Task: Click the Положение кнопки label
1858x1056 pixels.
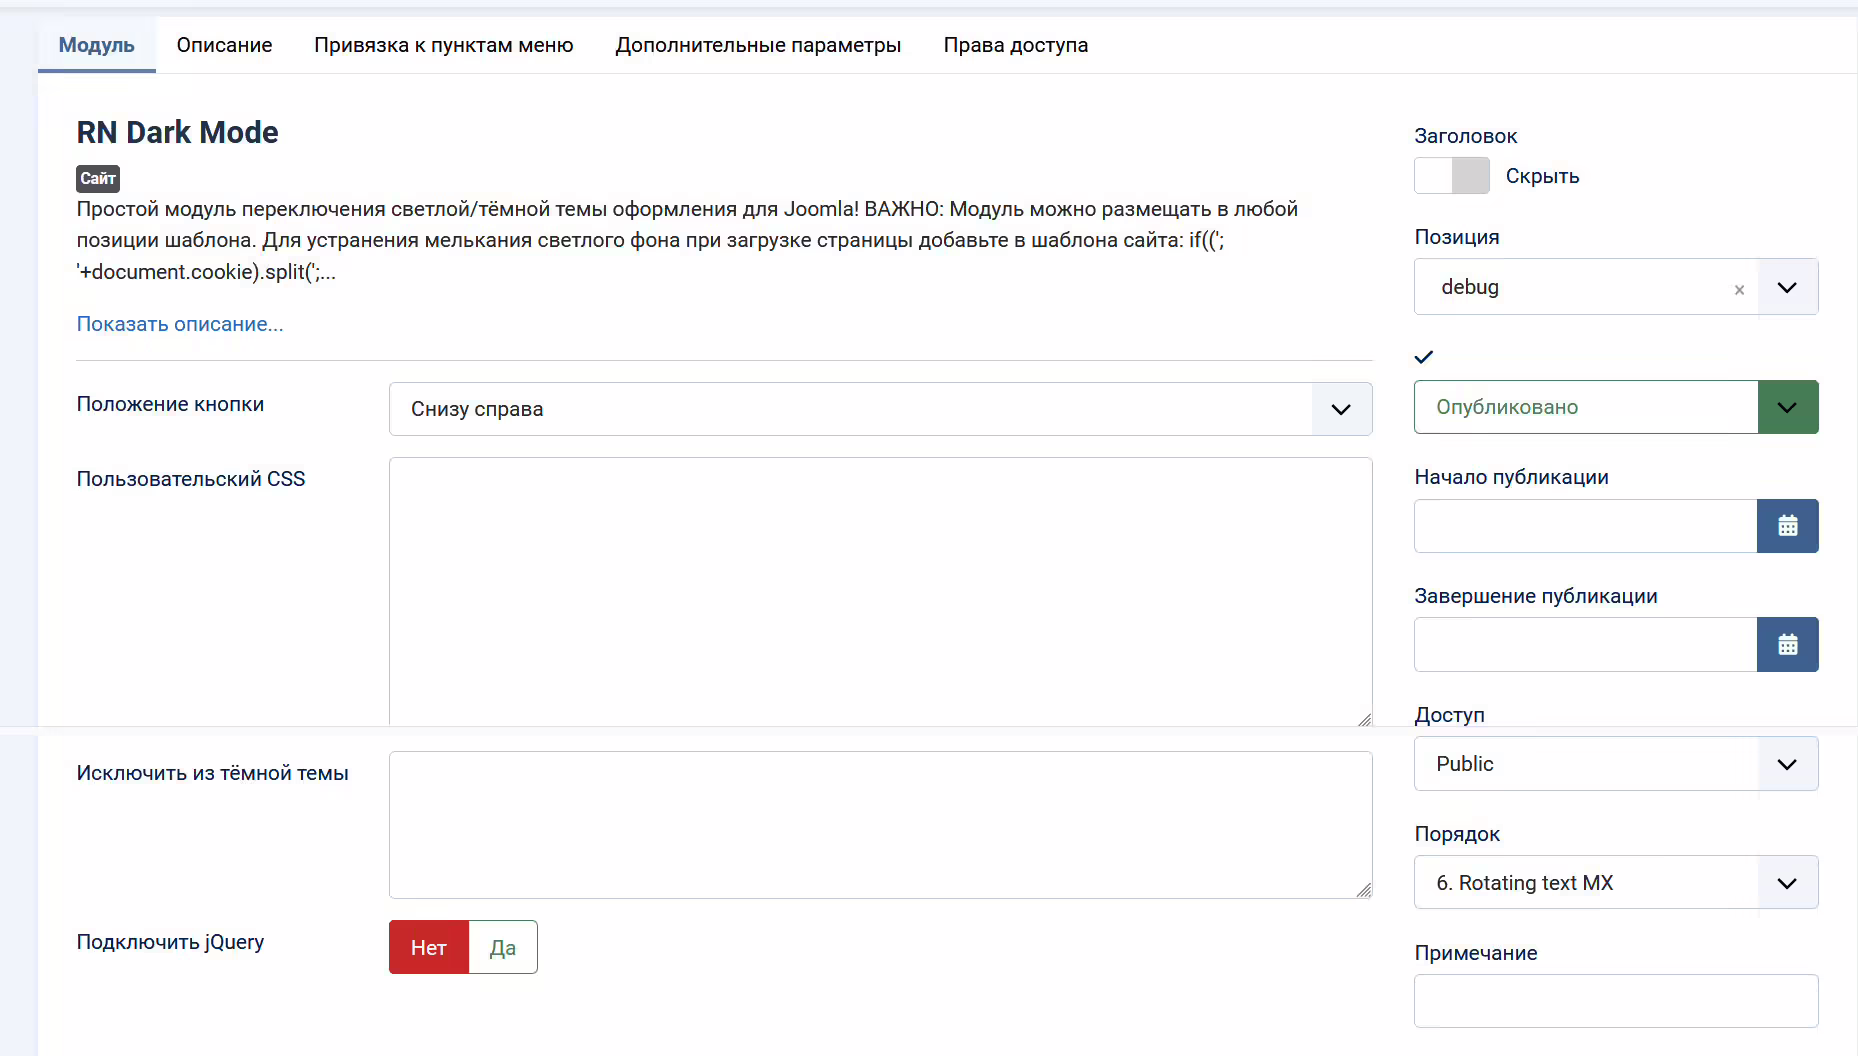Action: coord(170,404)
